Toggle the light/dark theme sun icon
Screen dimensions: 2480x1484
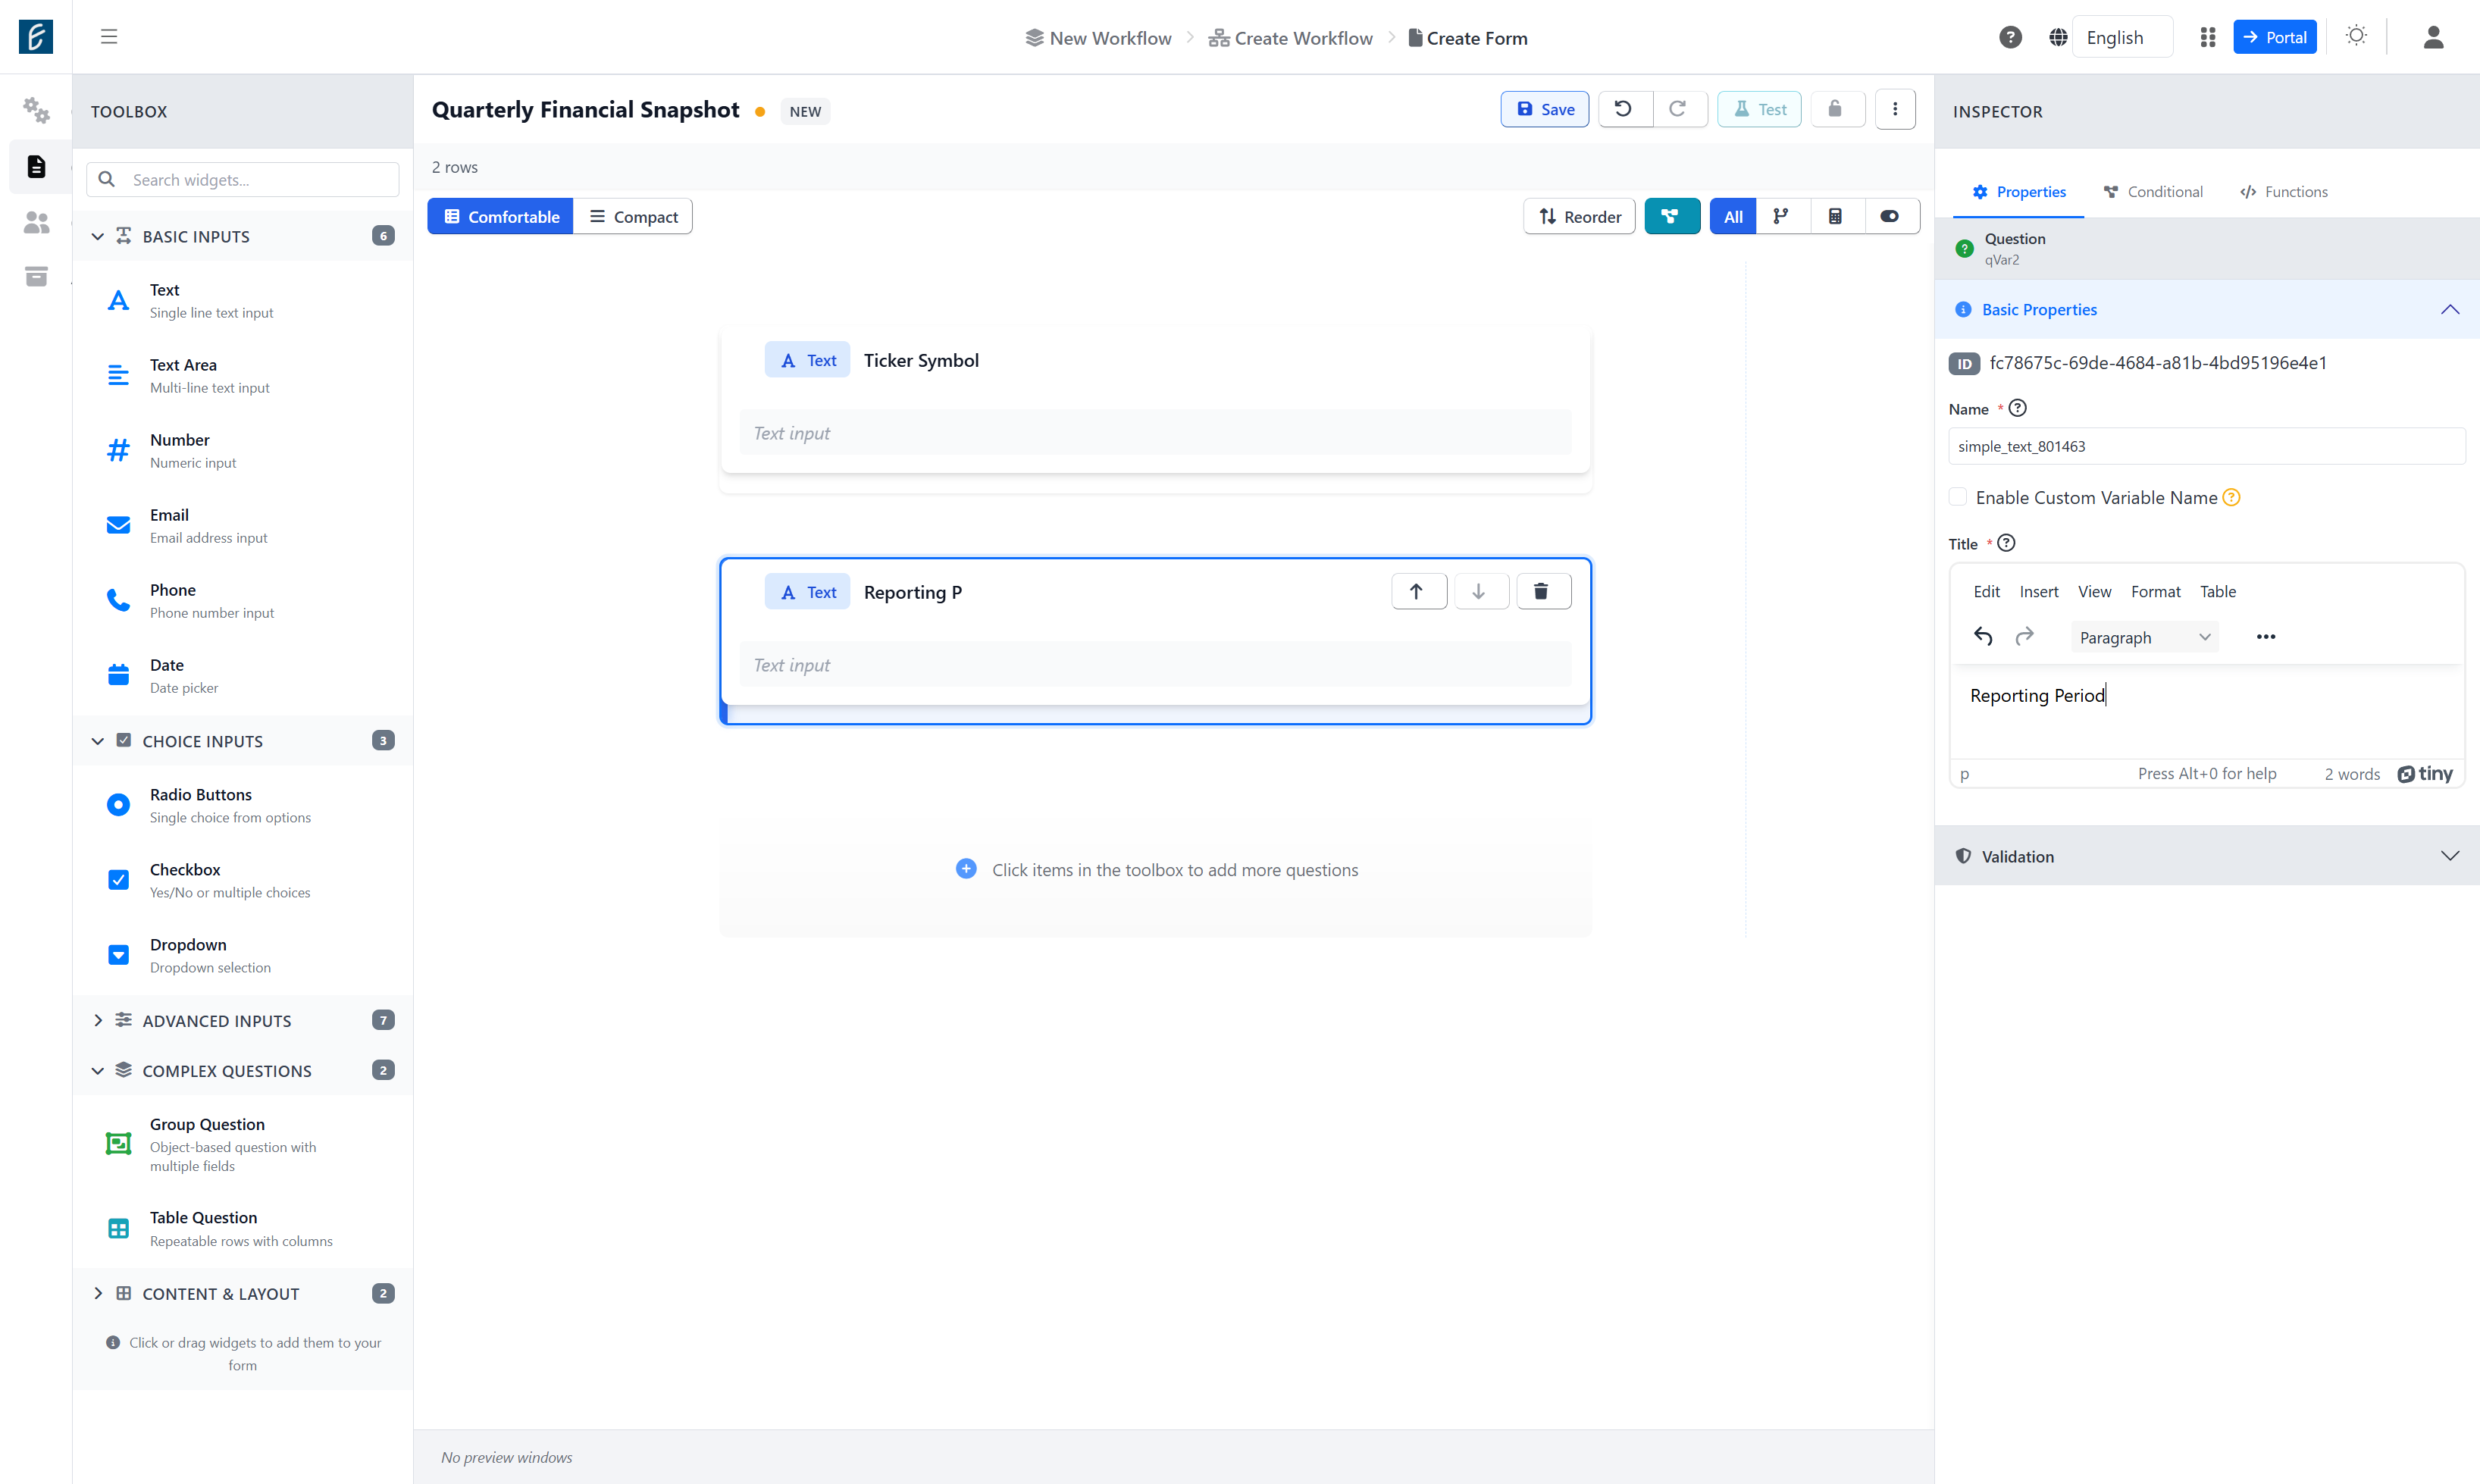(x=2356, y=36)
